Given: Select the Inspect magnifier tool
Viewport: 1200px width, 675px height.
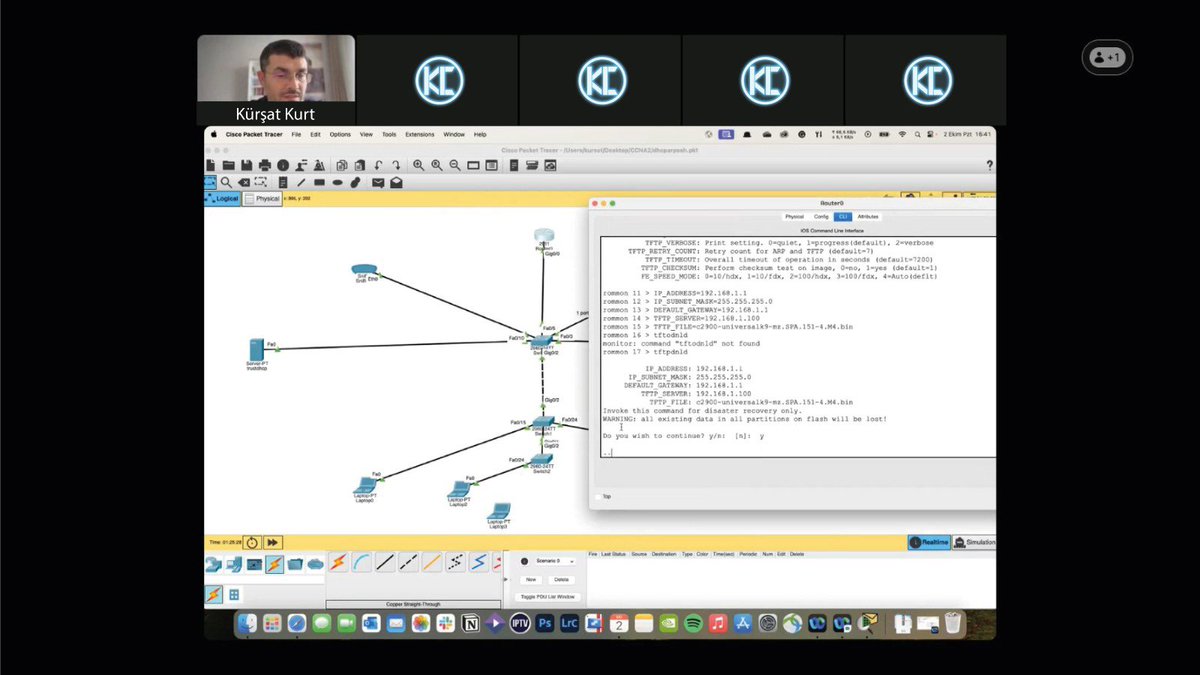Looking at the screenshot, I should click(226, 182).
